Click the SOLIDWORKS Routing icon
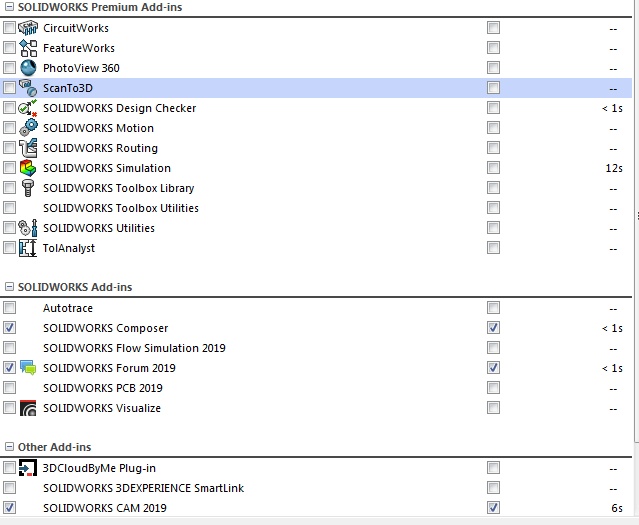This screenshot has width=639, height=525. click(28, 148)
